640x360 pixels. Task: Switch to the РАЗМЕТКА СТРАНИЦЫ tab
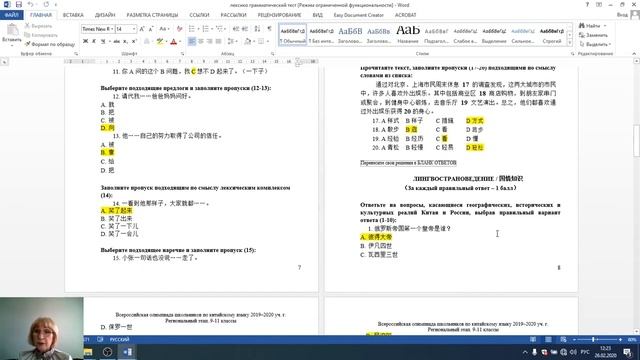point(152,15)
